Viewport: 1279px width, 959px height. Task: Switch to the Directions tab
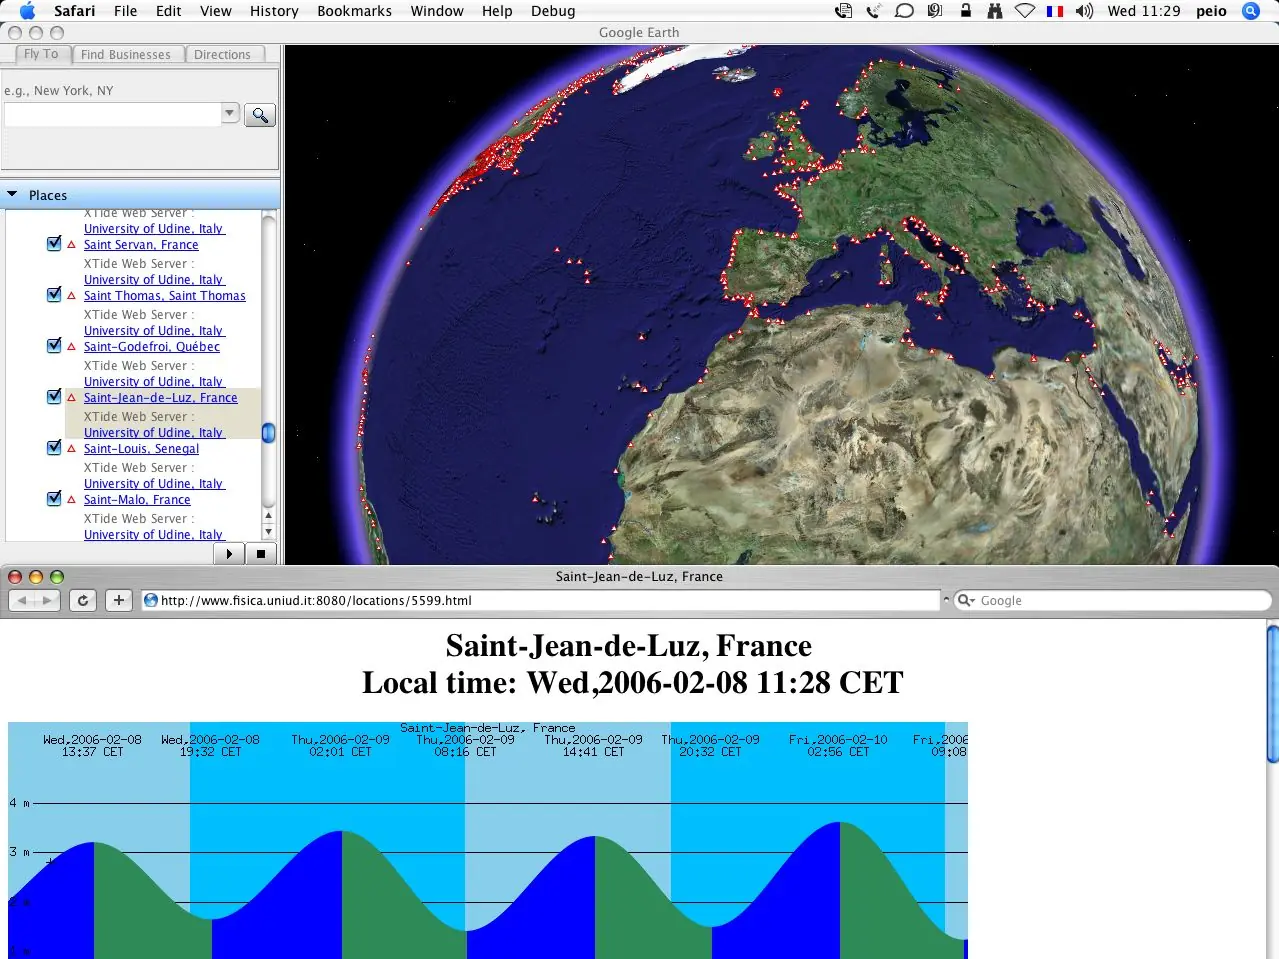coord(222,54)
